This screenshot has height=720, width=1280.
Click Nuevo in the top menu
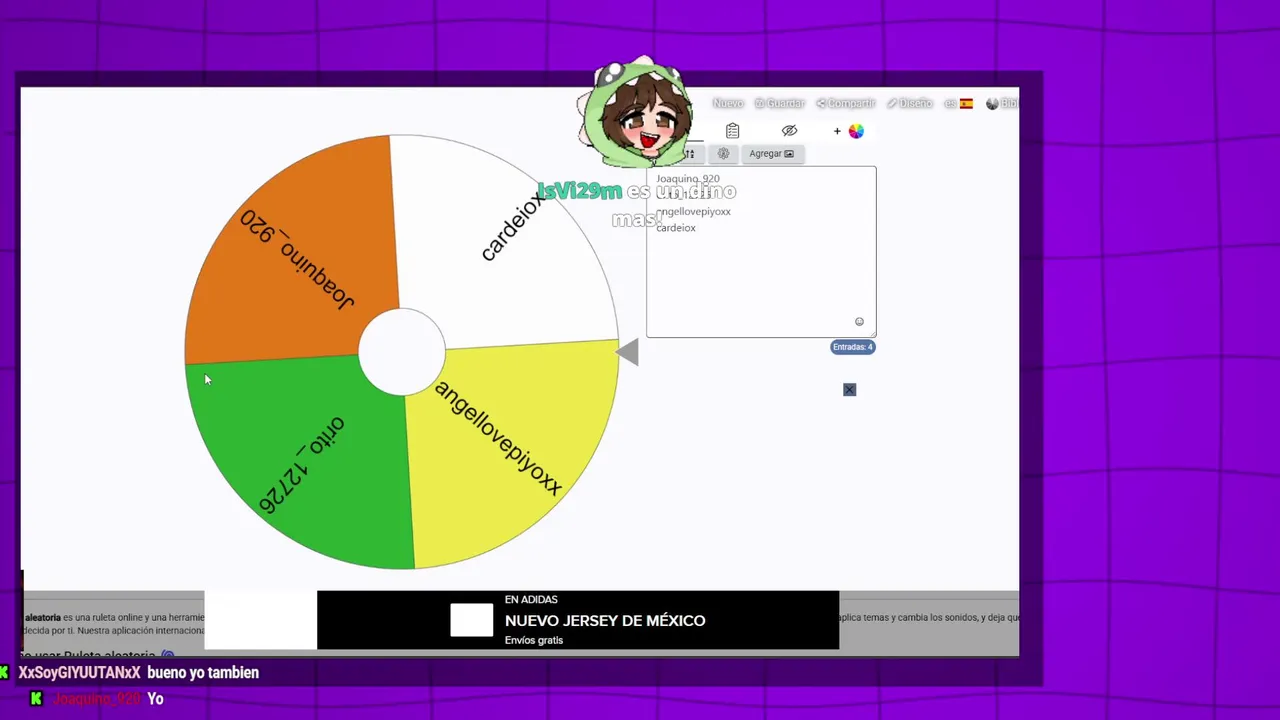728,103
